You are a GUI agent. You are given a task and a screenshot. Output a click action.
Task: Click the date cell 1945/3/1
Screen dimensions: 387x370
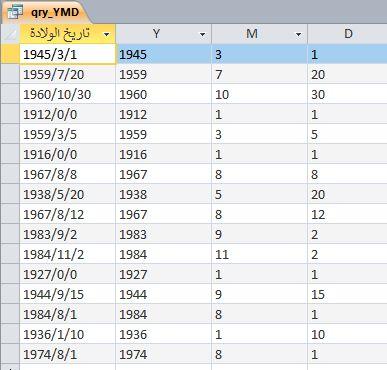68,54
